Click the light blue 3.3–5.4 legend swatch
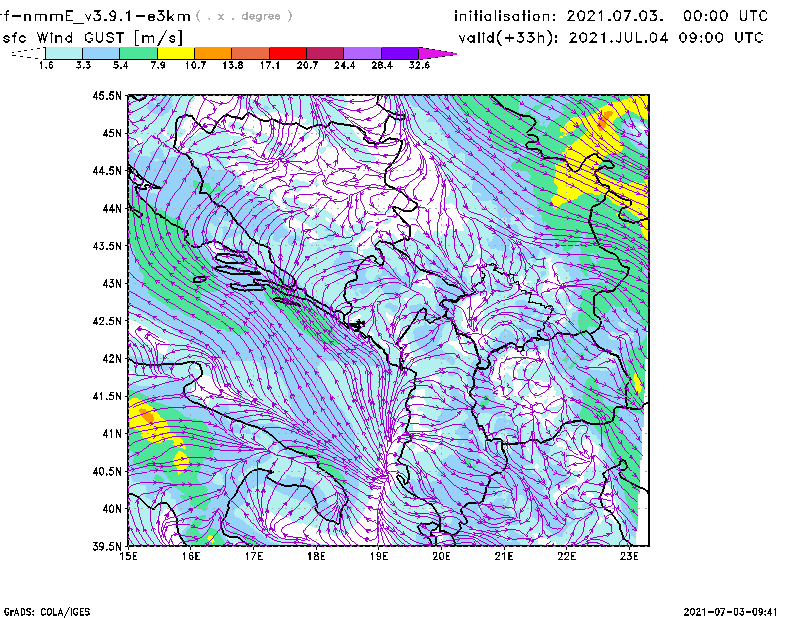The height and width of the screenshot is (618, 800). click(x=101, y=53)
